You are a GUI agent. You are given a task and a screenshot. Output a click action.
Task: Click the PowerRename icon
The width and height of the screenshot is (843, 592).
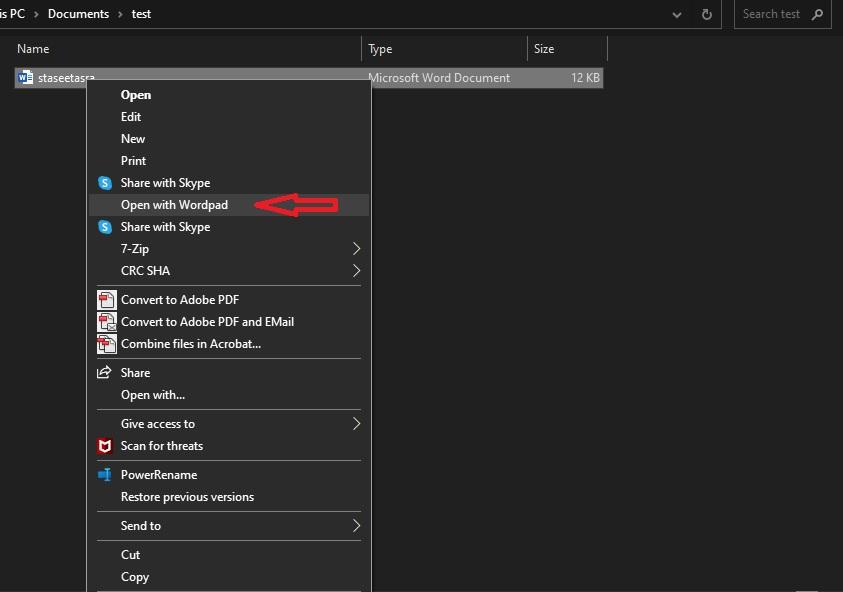click(105, 475)
